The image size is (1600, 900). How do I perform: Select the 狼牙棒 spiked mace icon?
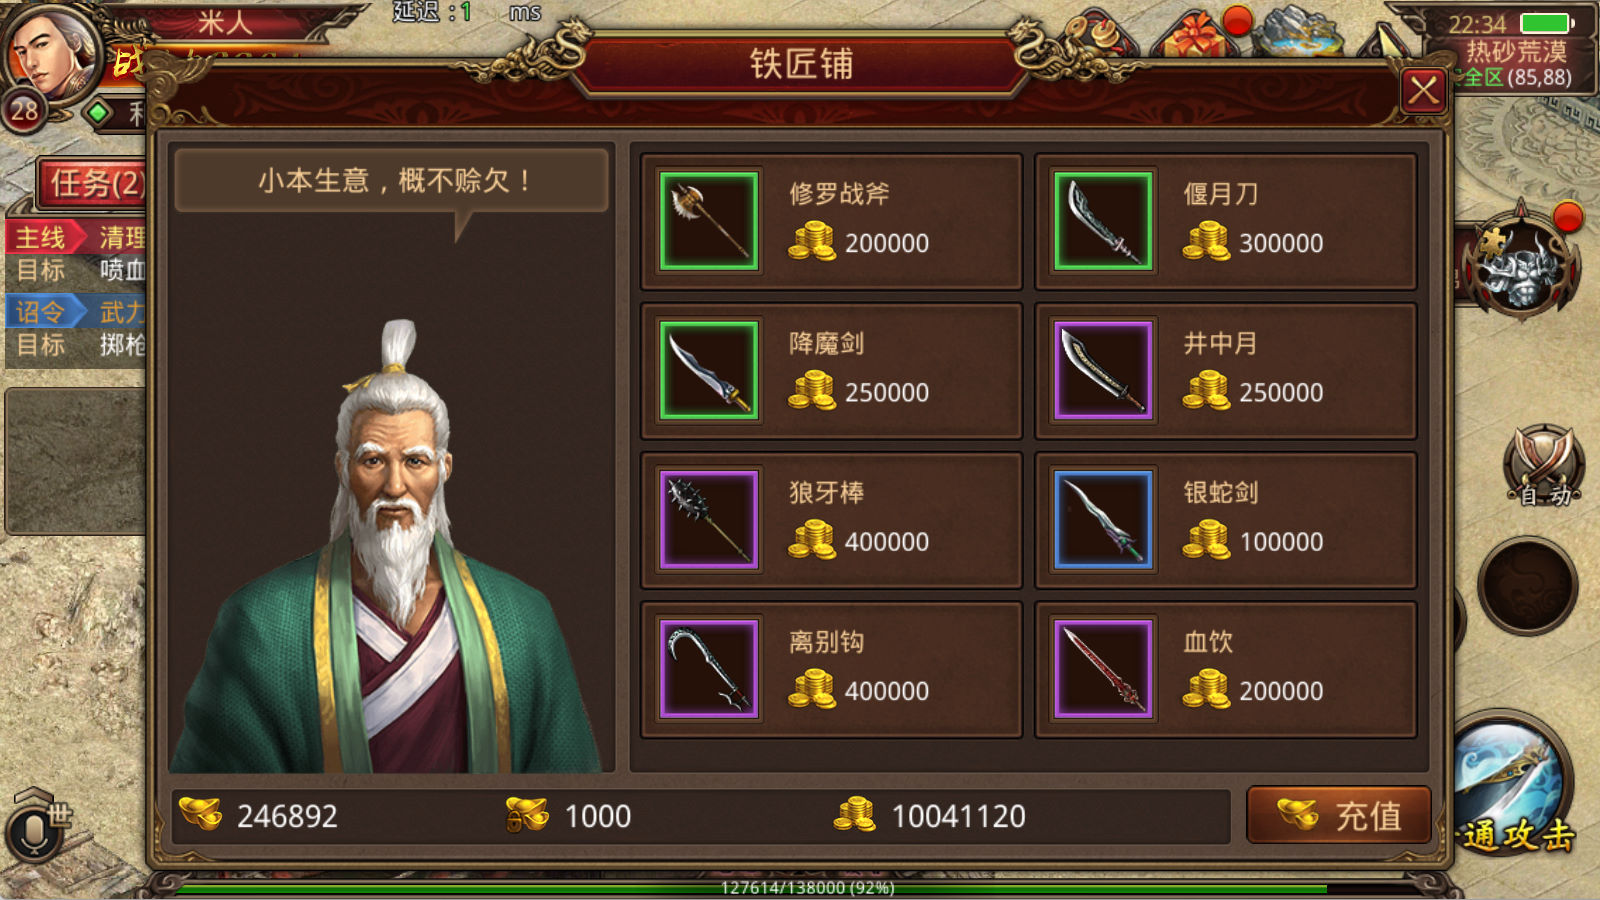[x=709, y=520]
